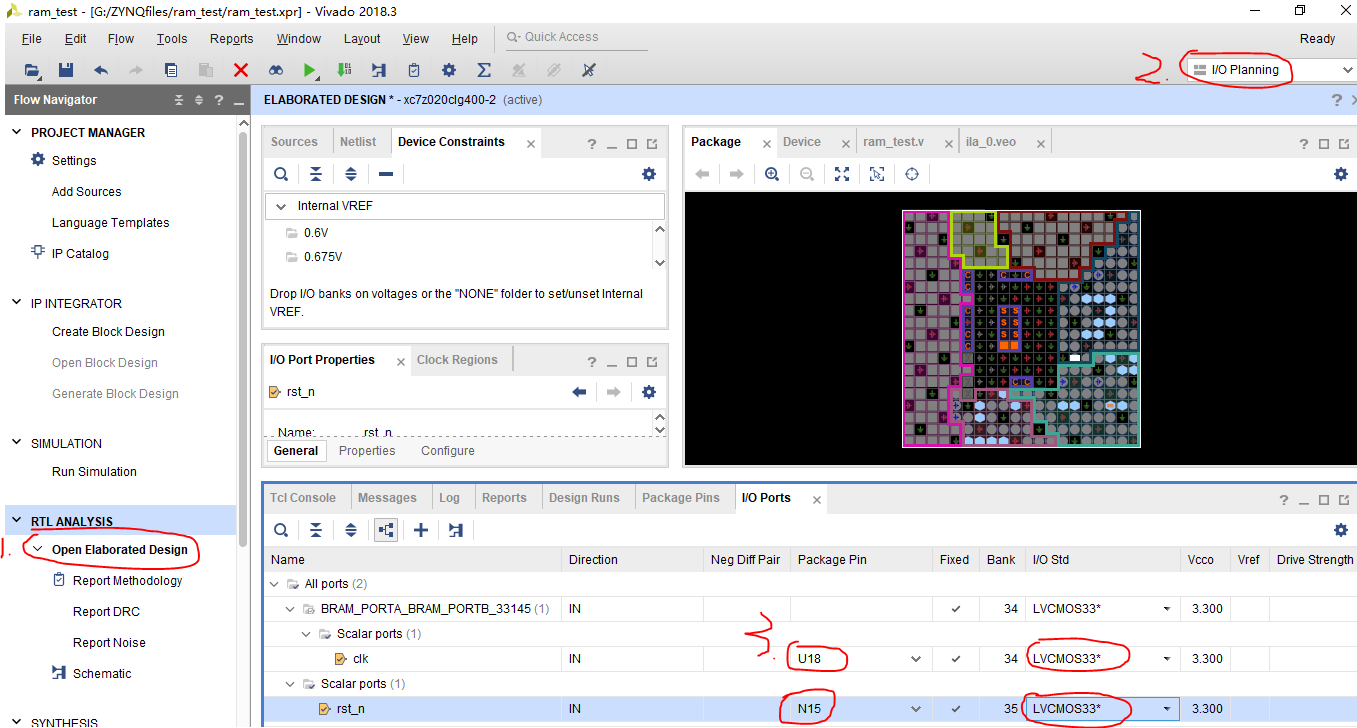
Task: Click Report DRC under RTL Analysis
Action: 106,612
